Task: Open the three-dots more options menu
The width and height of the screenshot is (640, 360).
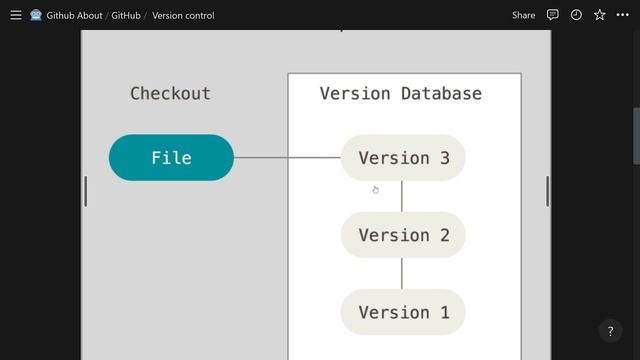Action: [x=622, y=15]
